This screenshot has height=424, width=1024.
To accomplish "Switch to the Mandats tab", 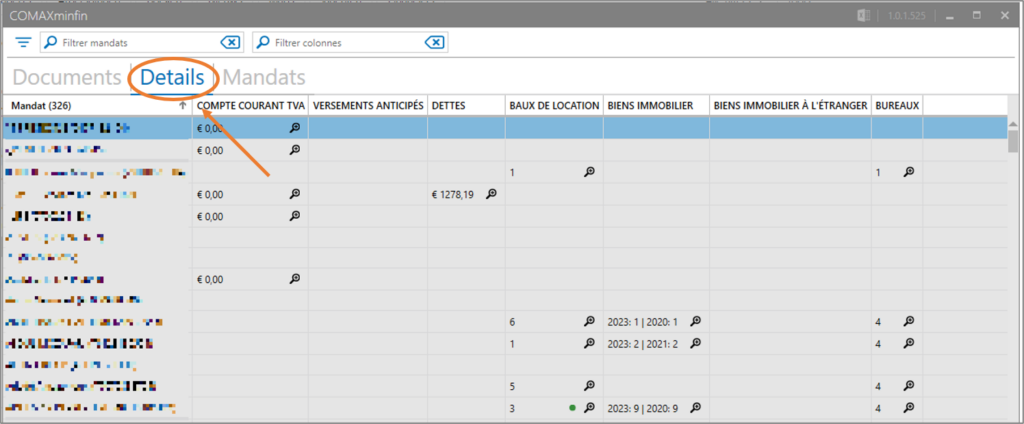I will click(264, 78).
